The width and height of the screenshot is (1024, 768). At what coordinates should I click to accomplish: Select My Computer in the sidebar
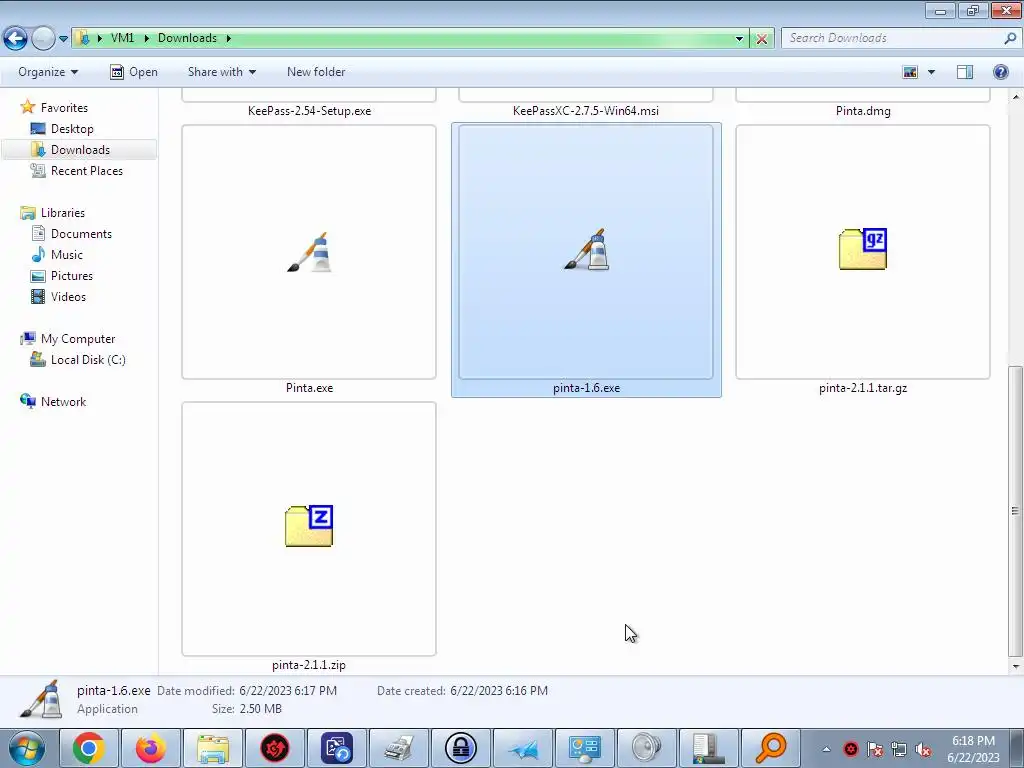(78, 339)
